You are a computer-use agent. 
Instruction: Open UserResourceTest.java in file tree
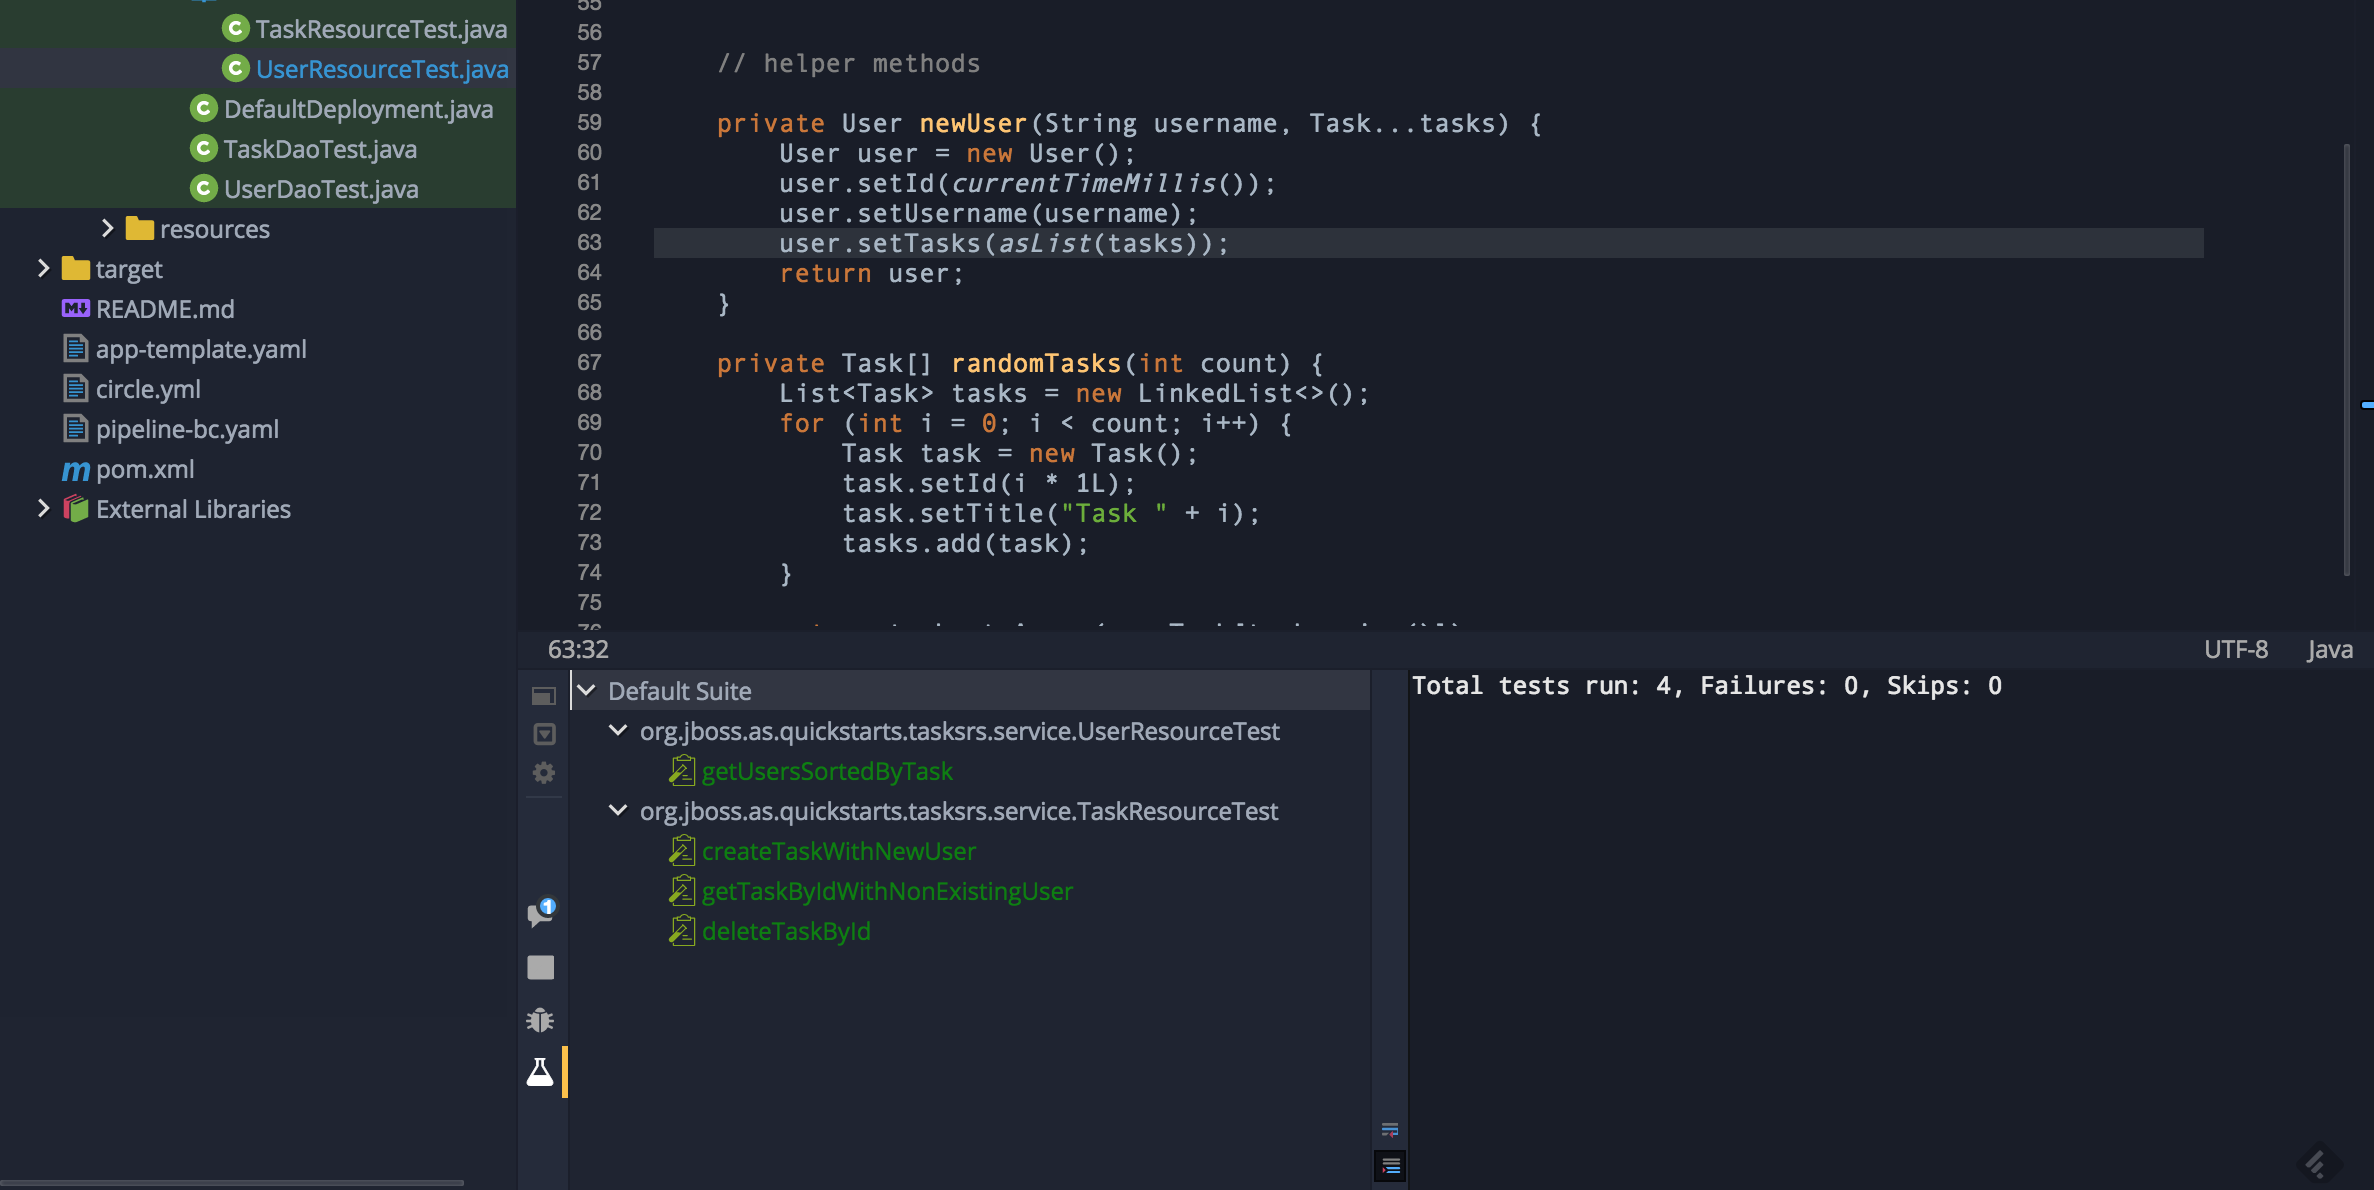381,69
